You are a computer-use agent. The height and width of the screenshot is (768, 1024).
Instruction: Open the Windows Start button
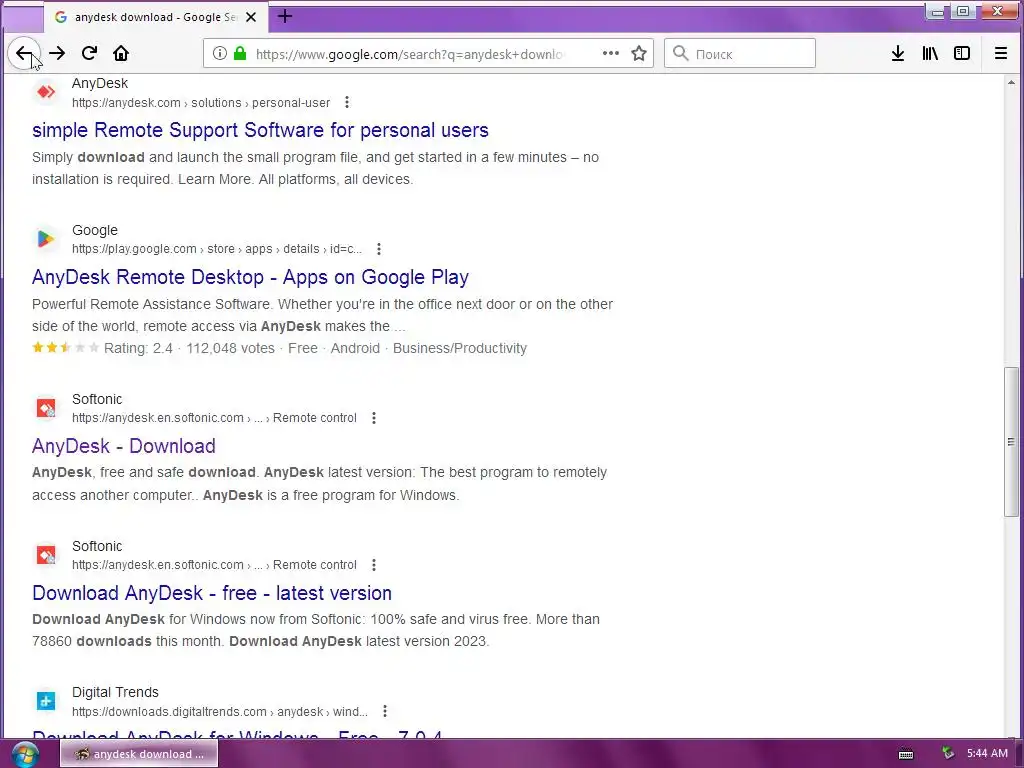25,754
